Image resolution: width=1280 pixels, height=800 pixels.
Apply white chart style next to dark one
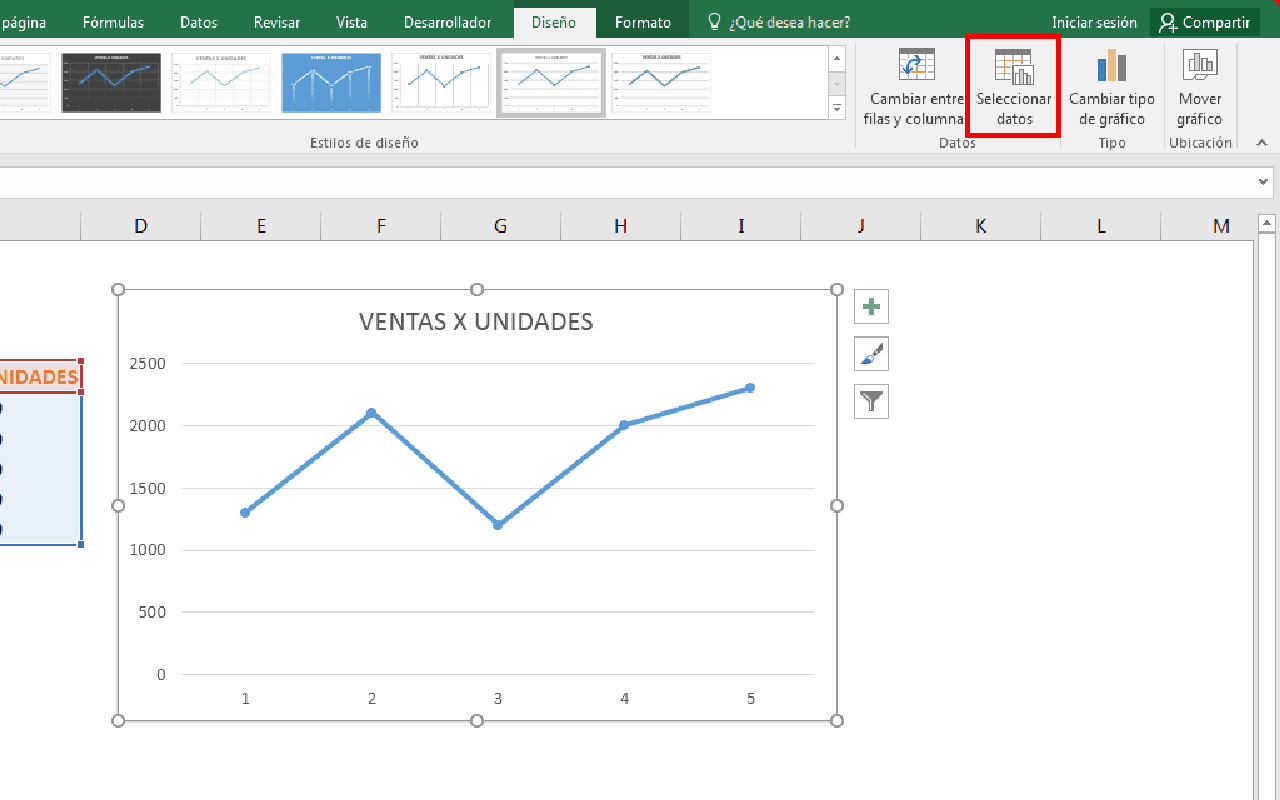click(221, 83)
